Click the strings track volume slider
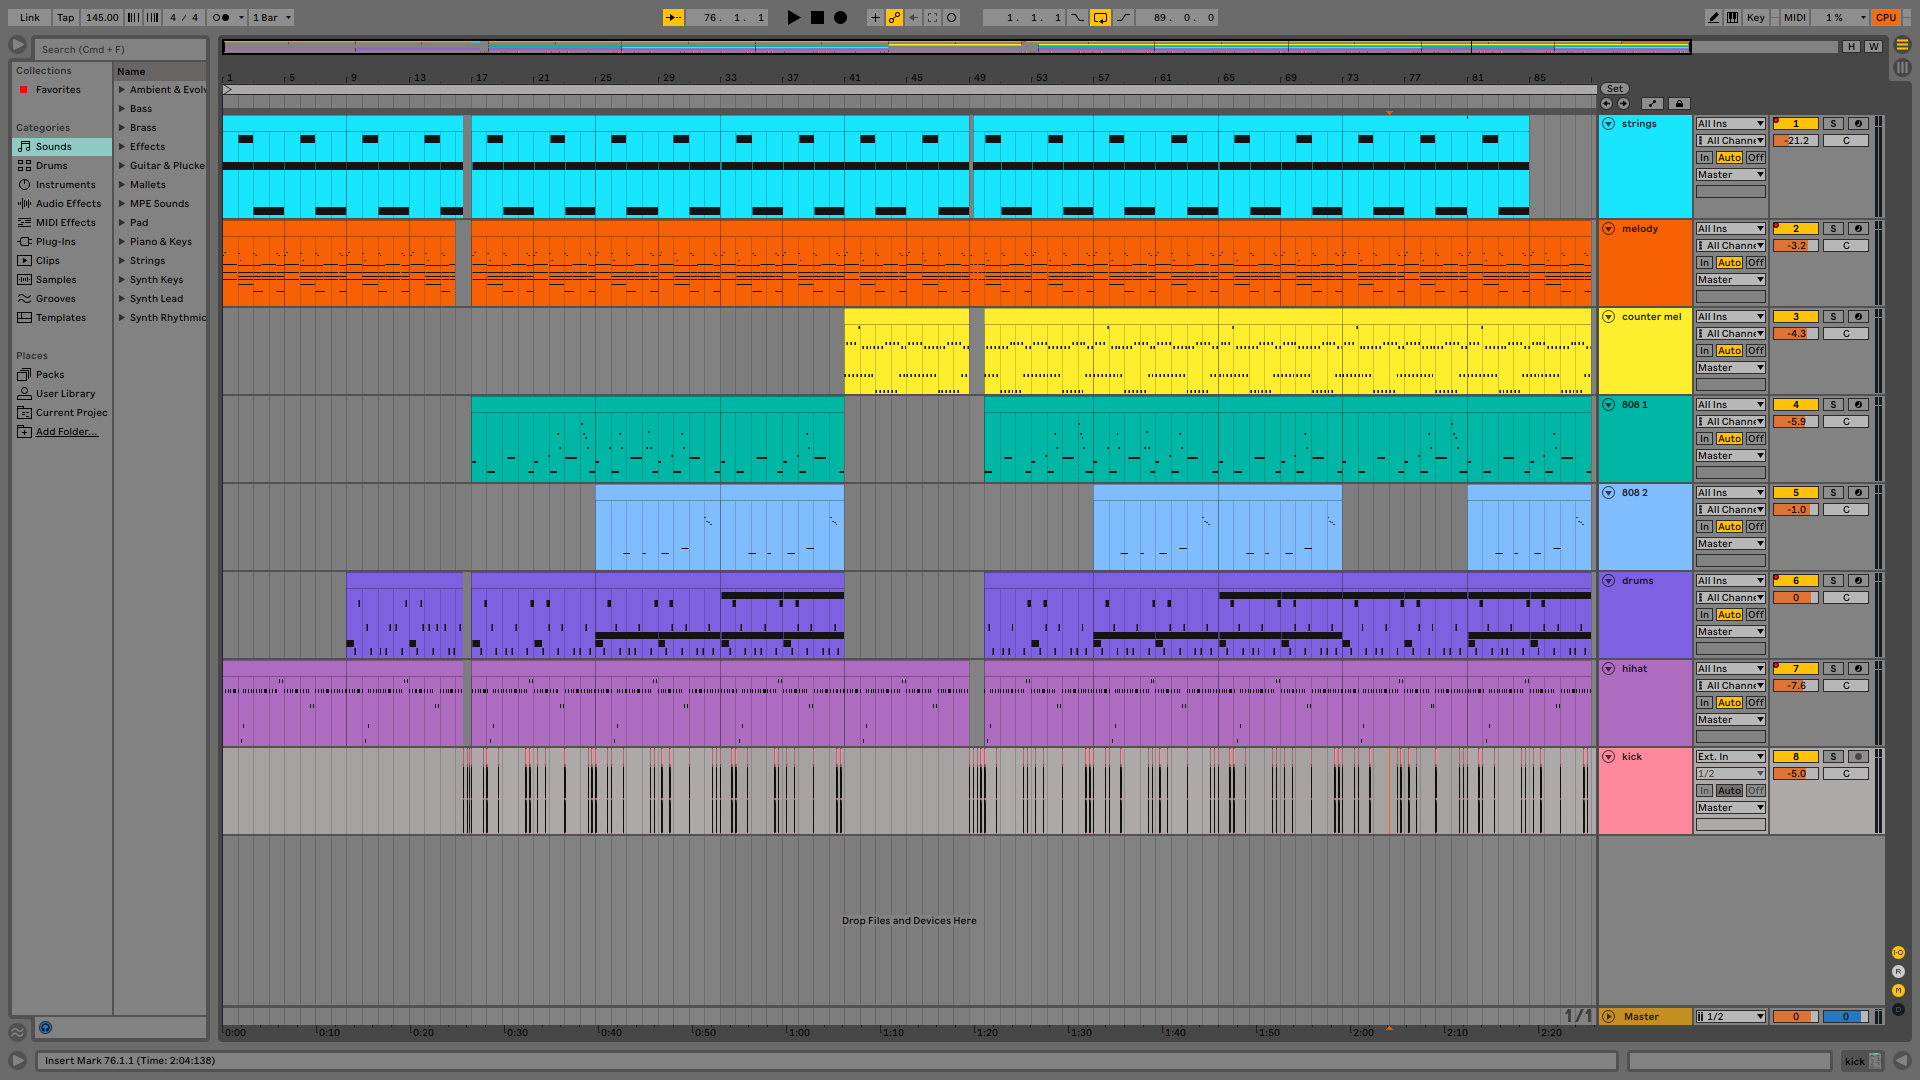This screenshot has height=1080, width=1920. click(x=1796, y=141)
